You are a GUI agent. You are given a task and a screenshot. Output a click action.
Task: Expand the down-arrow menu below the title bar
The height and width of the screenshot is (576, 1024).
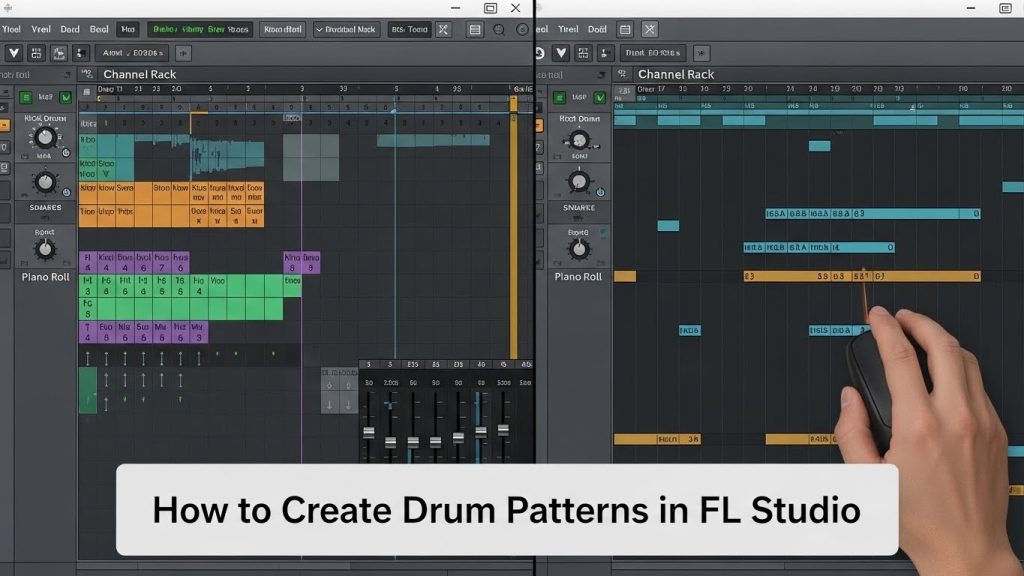pyautogui.click(x=15, y=52)
